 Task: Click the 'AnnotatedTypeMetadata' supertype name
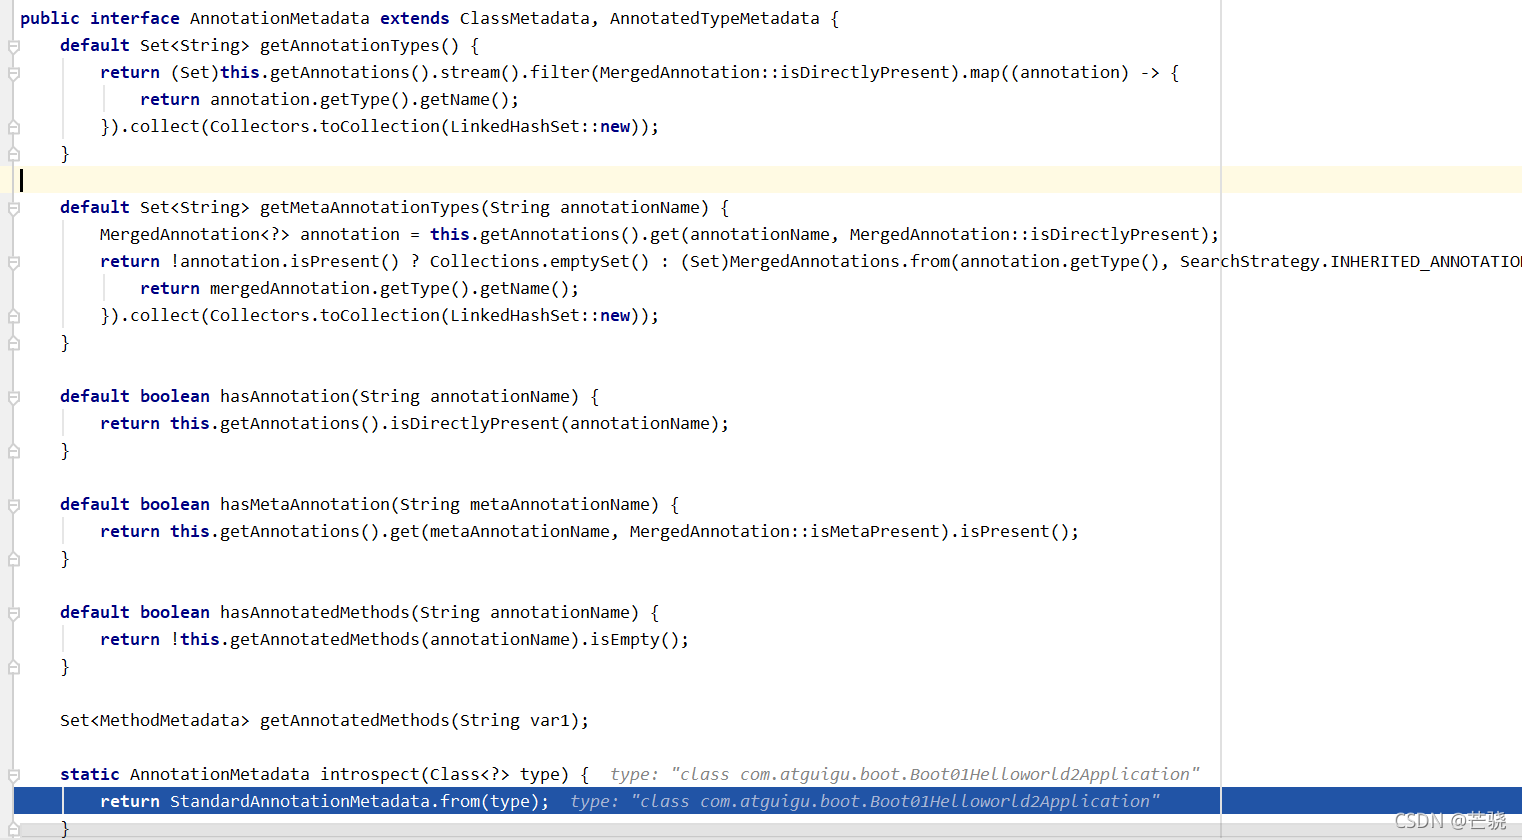(x=715, y=18)
